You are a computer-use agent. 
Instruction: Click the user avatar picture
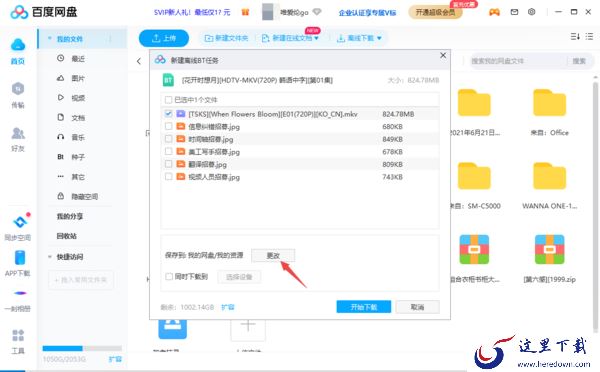[268, 12]
